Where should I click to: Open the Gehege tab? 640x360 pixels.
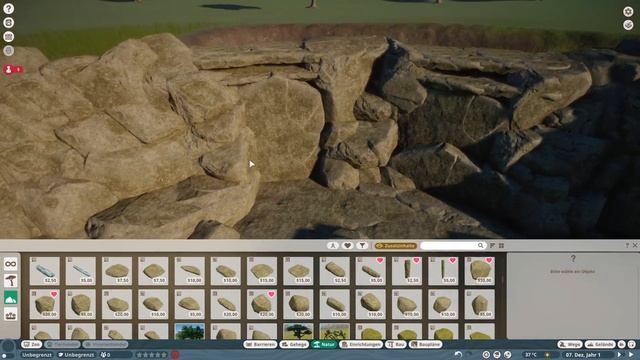pos(294,344)
